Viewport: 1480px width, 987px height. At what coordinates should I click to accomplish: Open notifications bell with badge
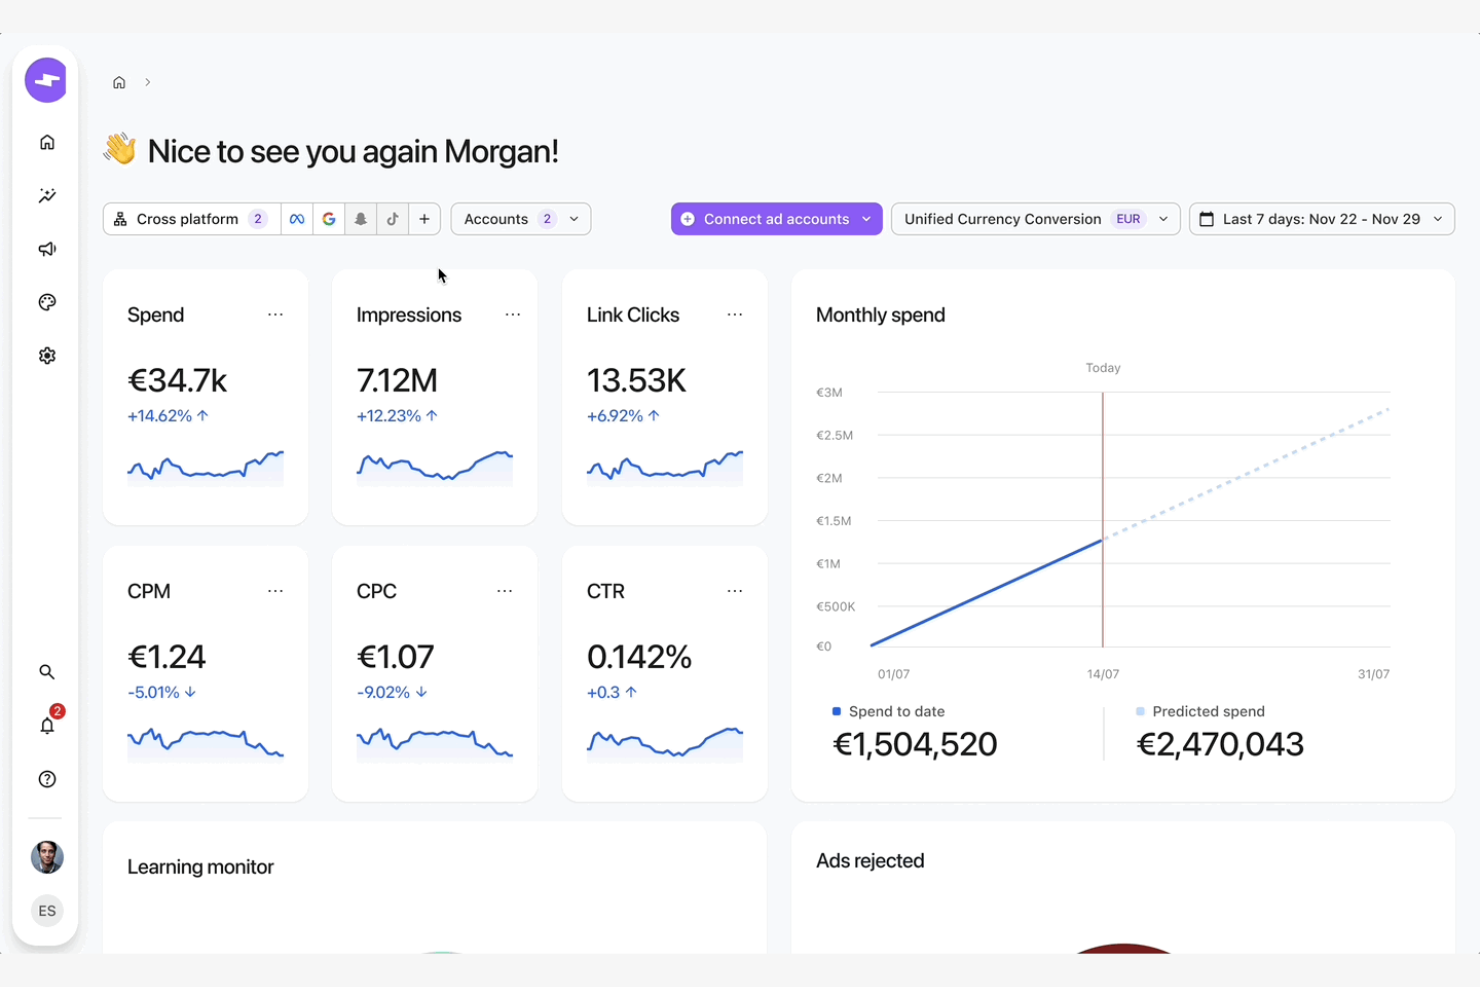click(x=46, y=726)
